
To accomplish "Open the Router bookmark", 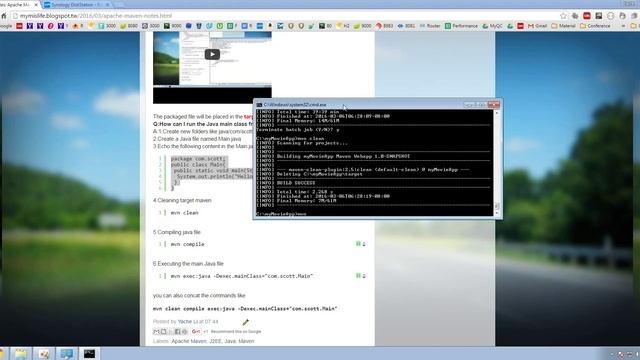I will coord(430,26).
